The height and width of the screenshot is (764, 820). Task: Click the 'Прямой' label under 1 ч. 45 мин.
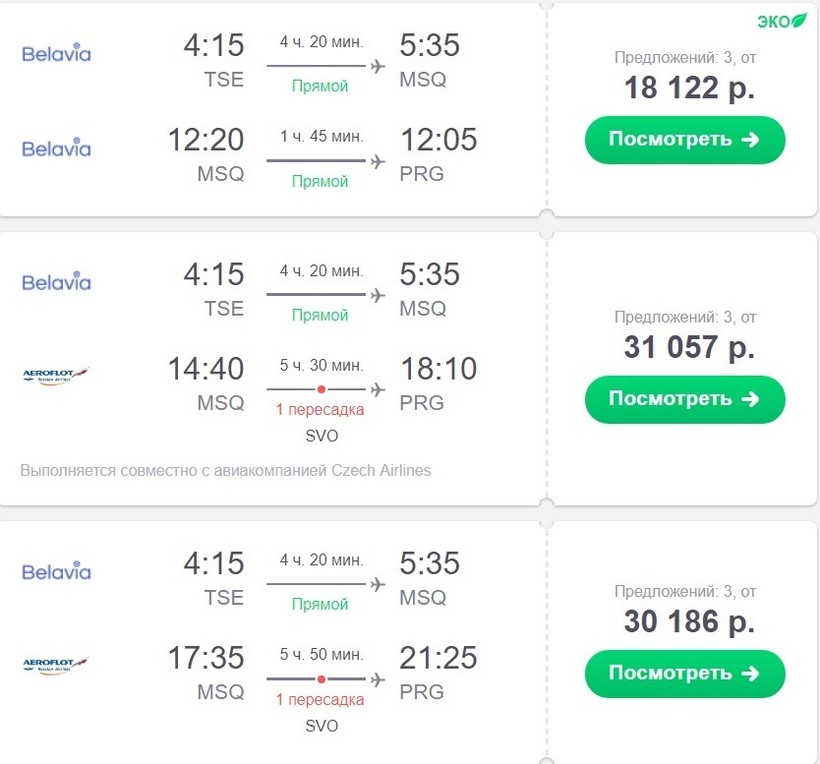pos(320,182)
